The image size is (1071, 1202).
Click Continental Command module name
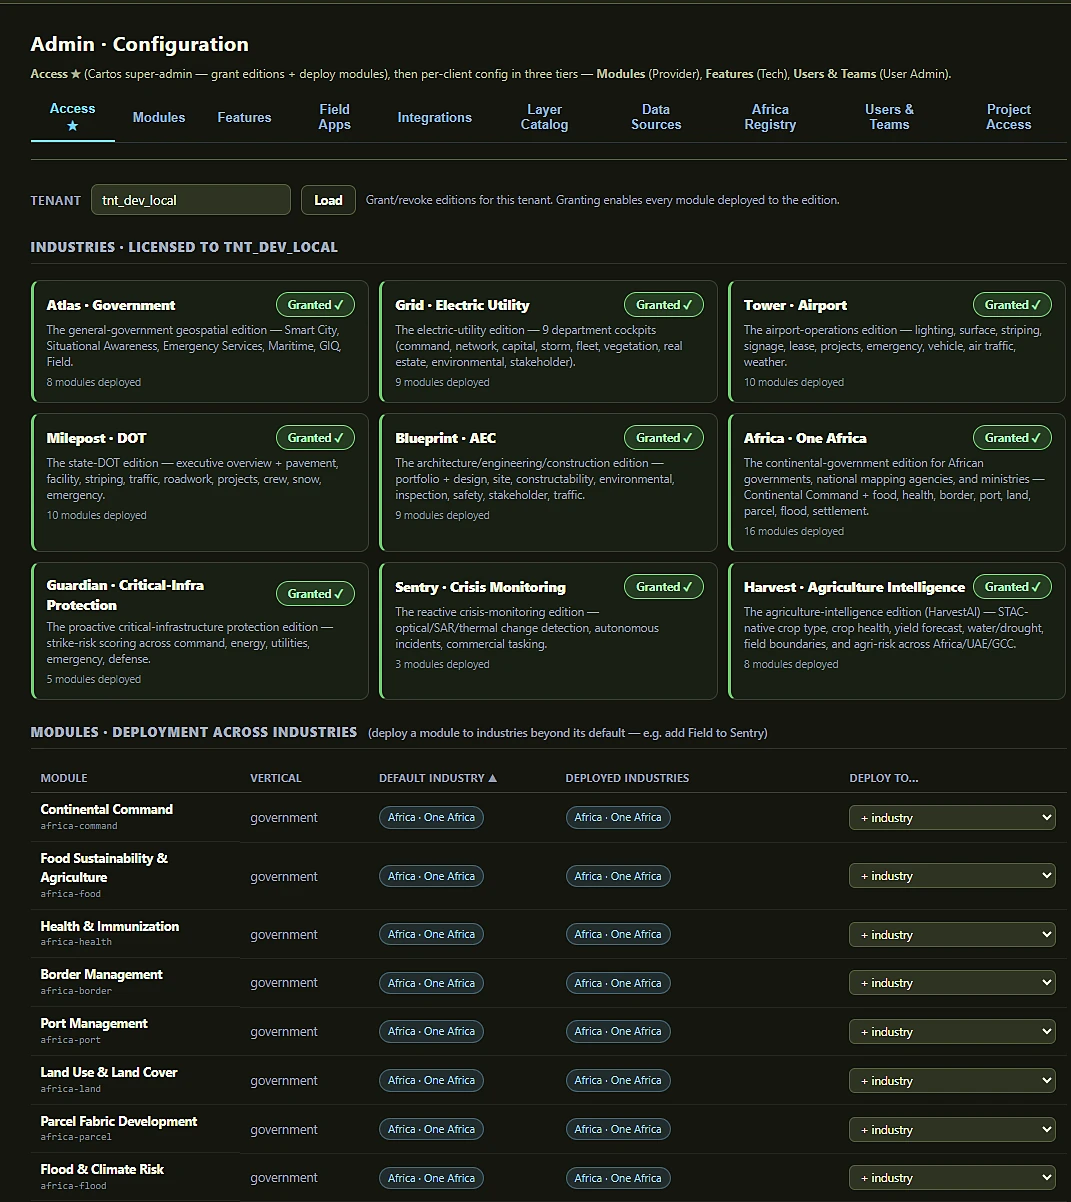tap(107, 809)
